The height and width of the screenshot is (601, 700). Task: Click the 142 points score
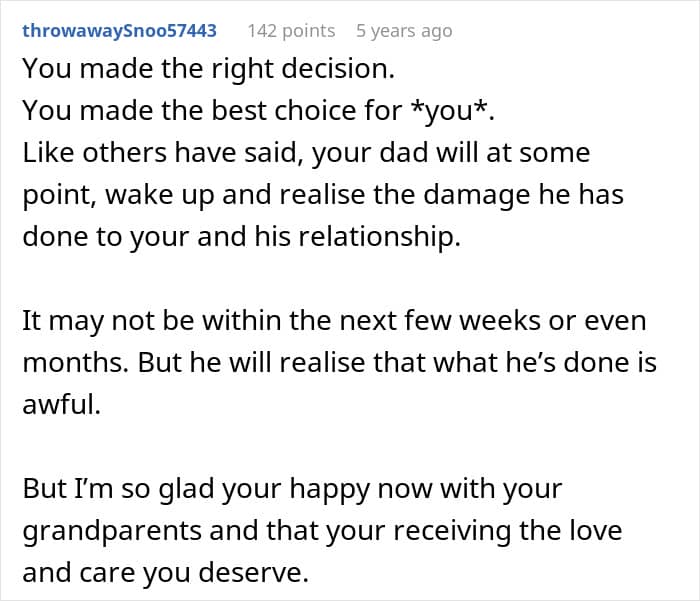coord(291,30)
